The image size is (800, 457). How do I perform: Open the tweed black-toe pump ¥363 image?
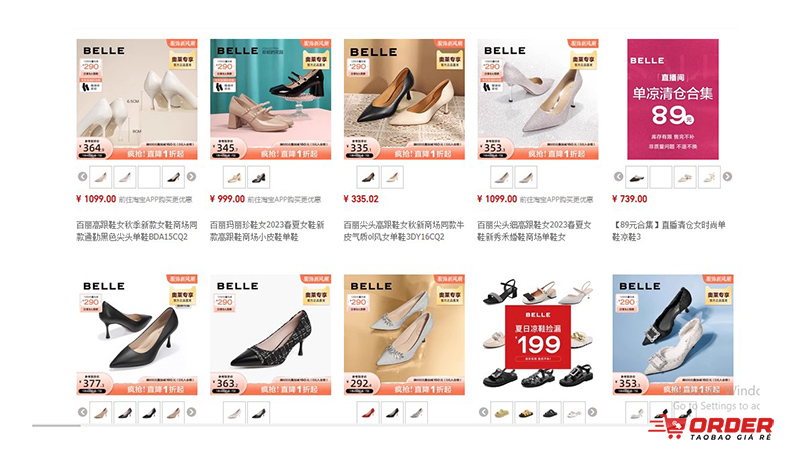click(x=270, y=335)
